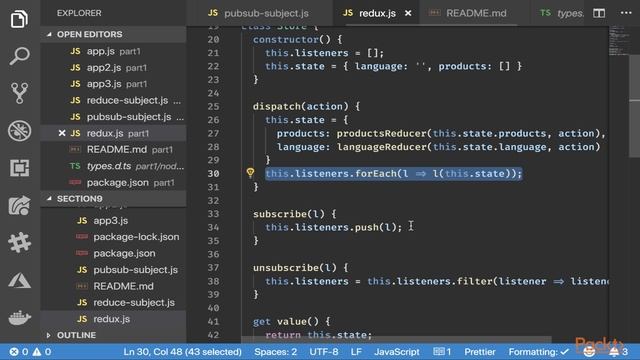Click the highlighted listeners.forEach line
Screen dimensions: 640x360
(x=393, y=173)
